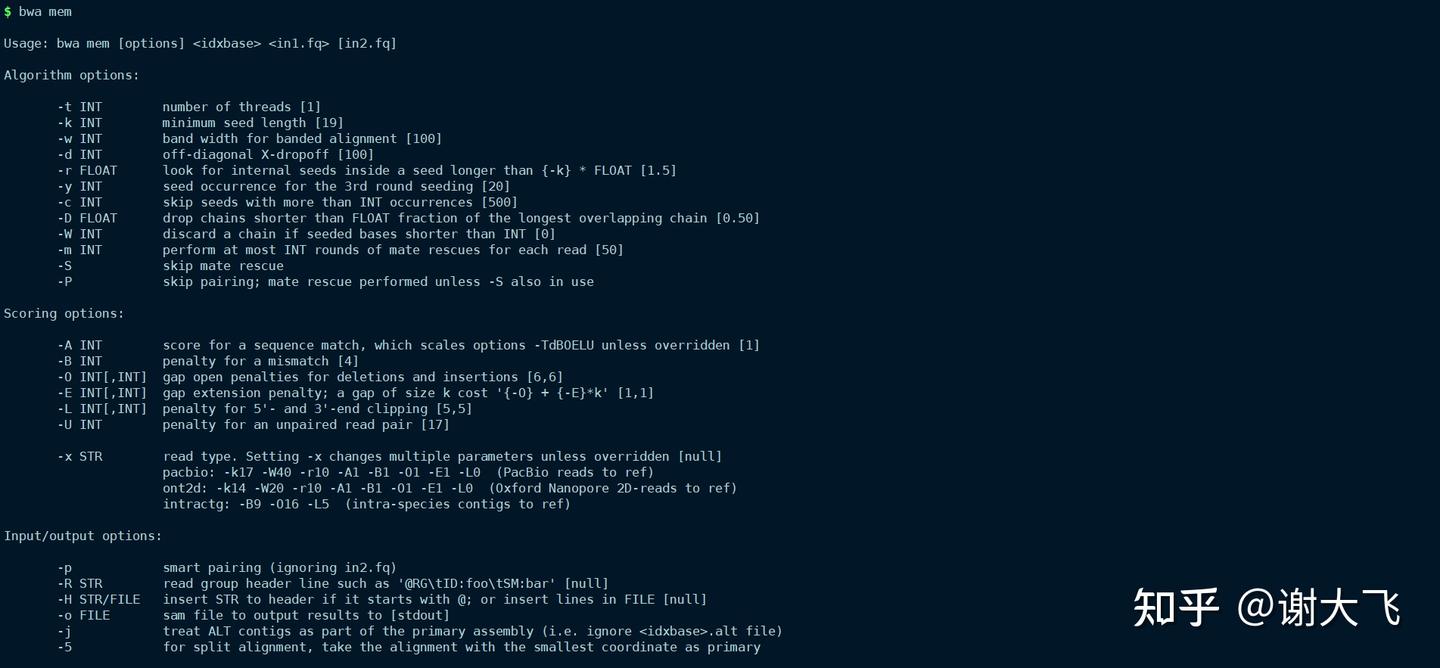Select the '-k INT' minimum seed length line

(200, 123)
